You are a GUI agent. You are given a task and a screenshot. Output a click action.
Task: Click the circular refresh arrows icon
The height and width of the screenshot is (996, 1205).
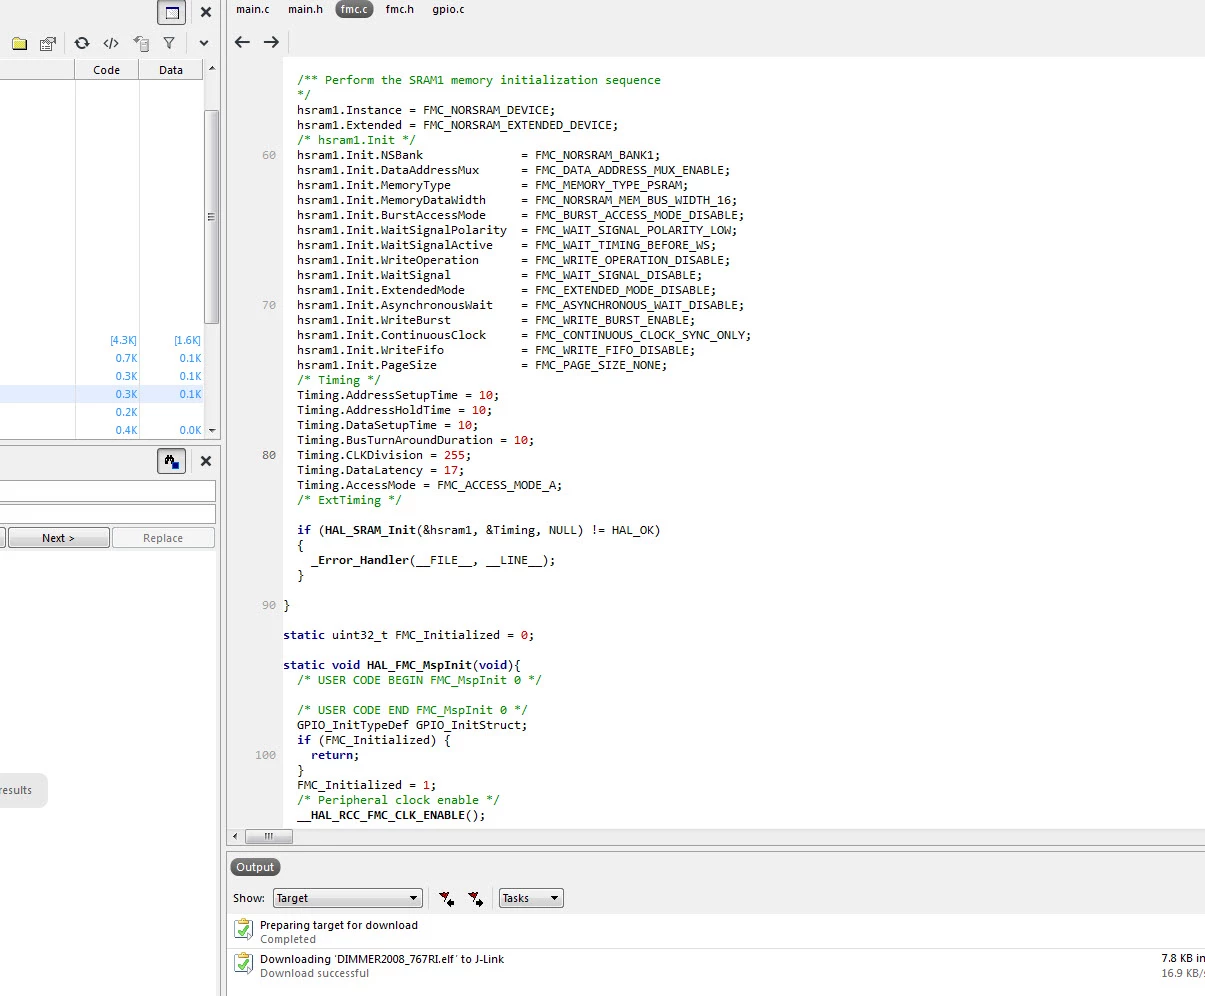pyautogui.click(x=82, y=43)
